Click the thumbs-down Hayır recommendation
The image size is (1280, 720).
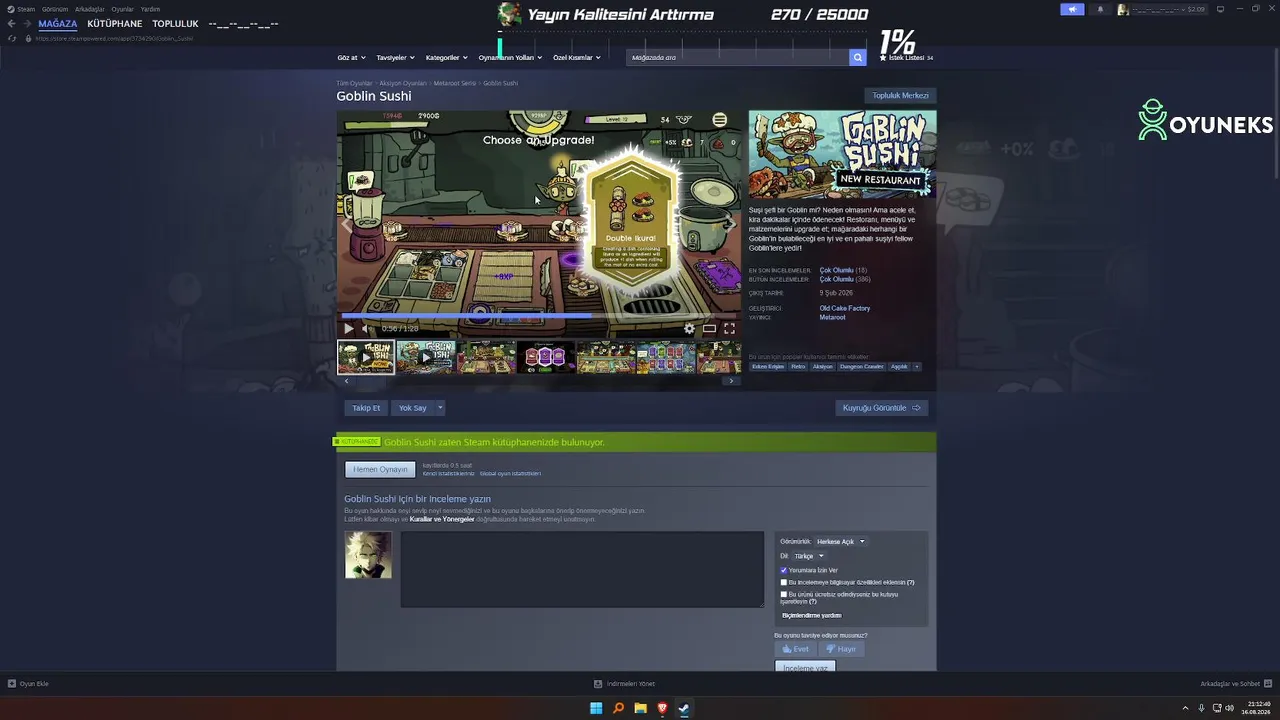tap(841, 649)
